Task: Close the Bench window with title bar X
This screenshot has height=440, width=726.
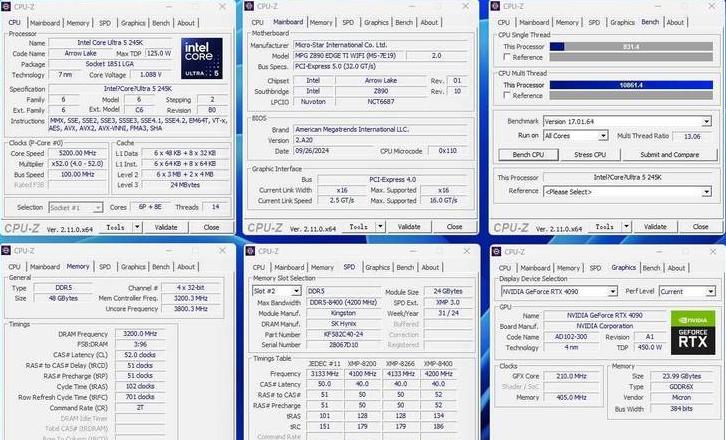Action: click(x=712, y=6)
